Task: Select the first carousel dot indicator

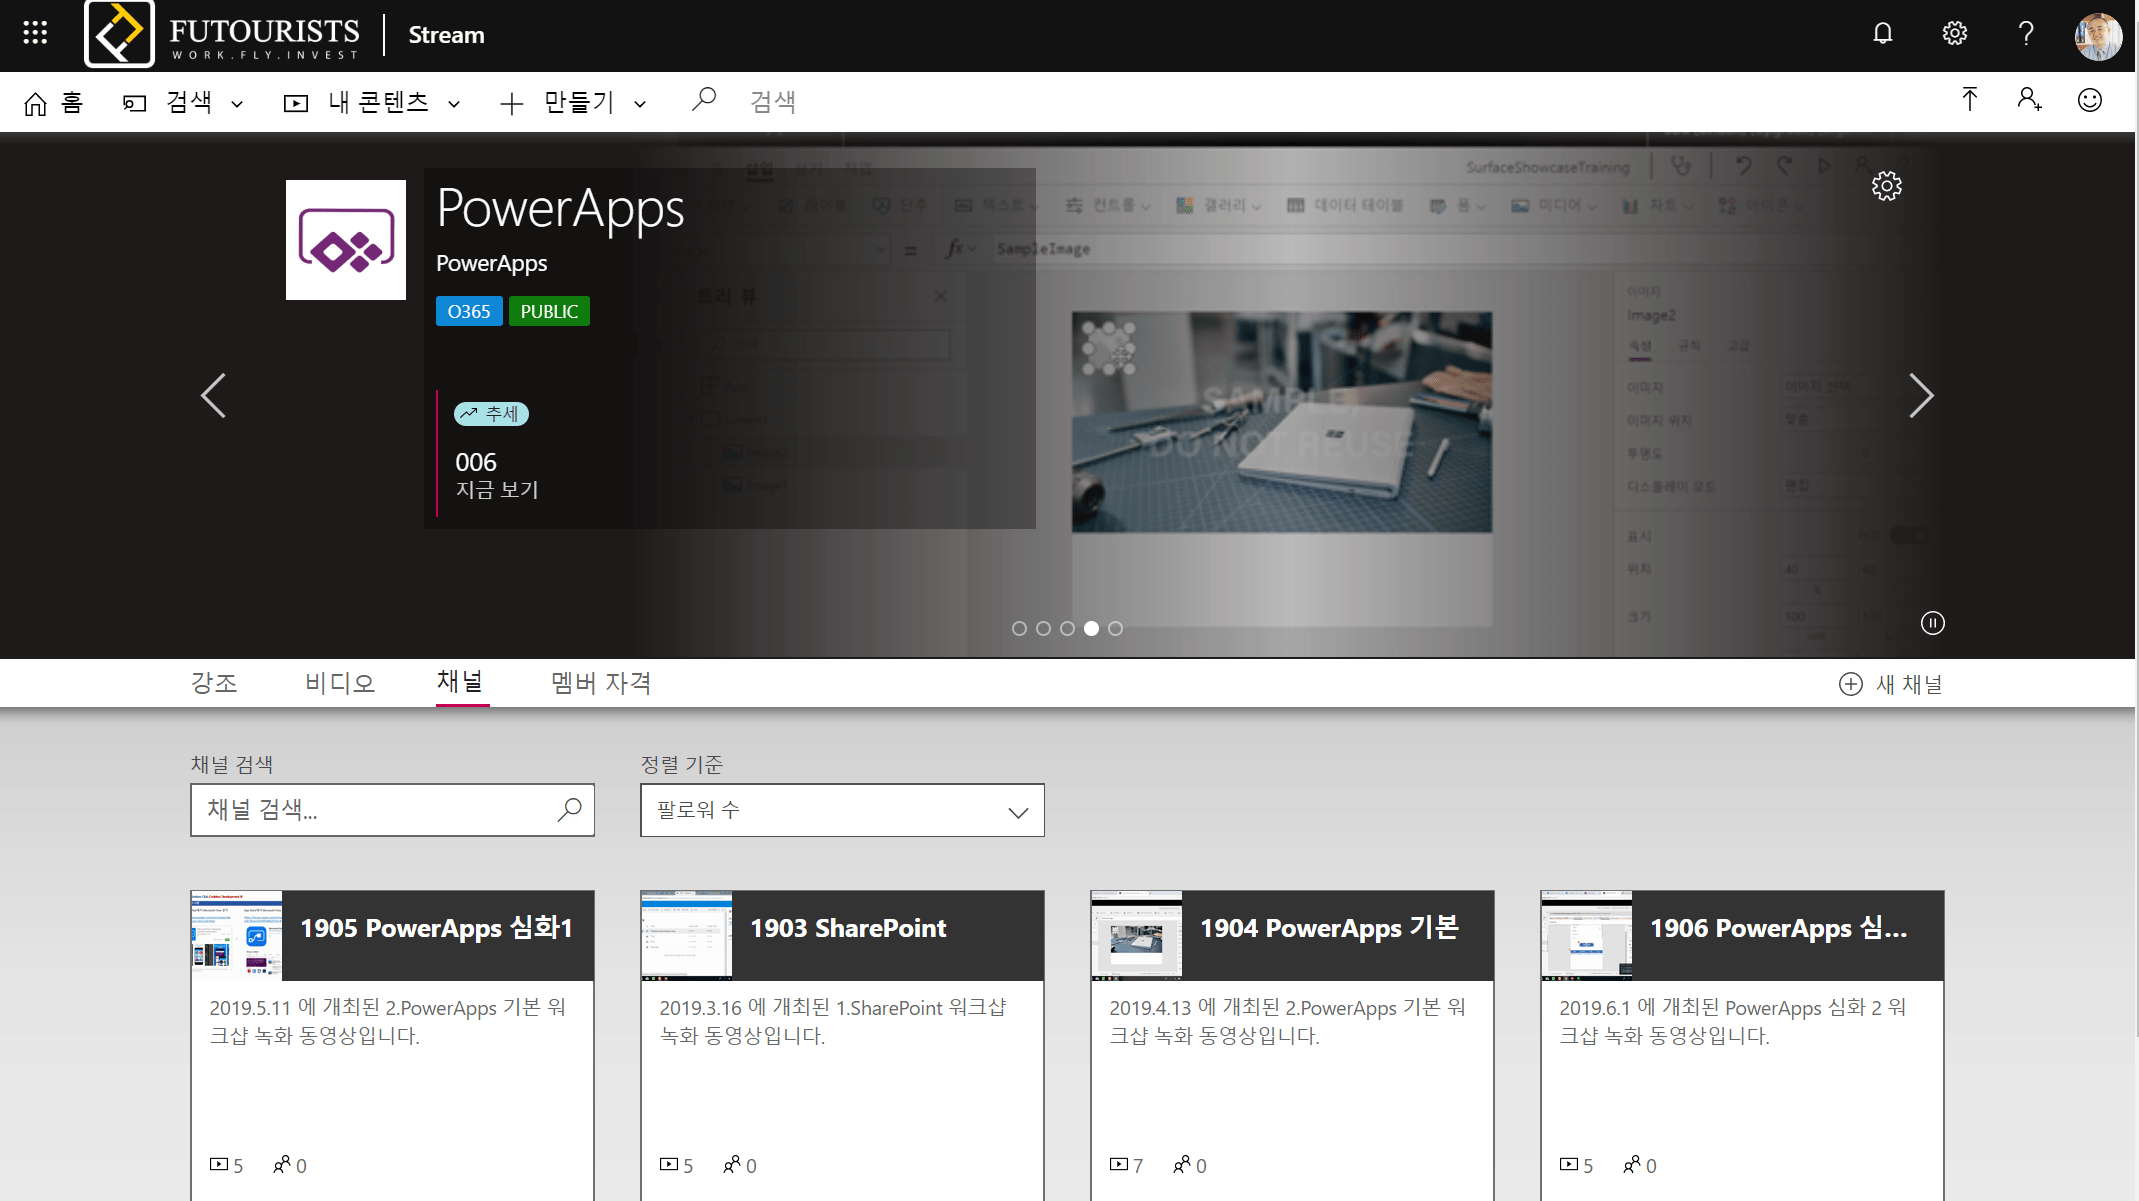Action: click(1019, 629)
